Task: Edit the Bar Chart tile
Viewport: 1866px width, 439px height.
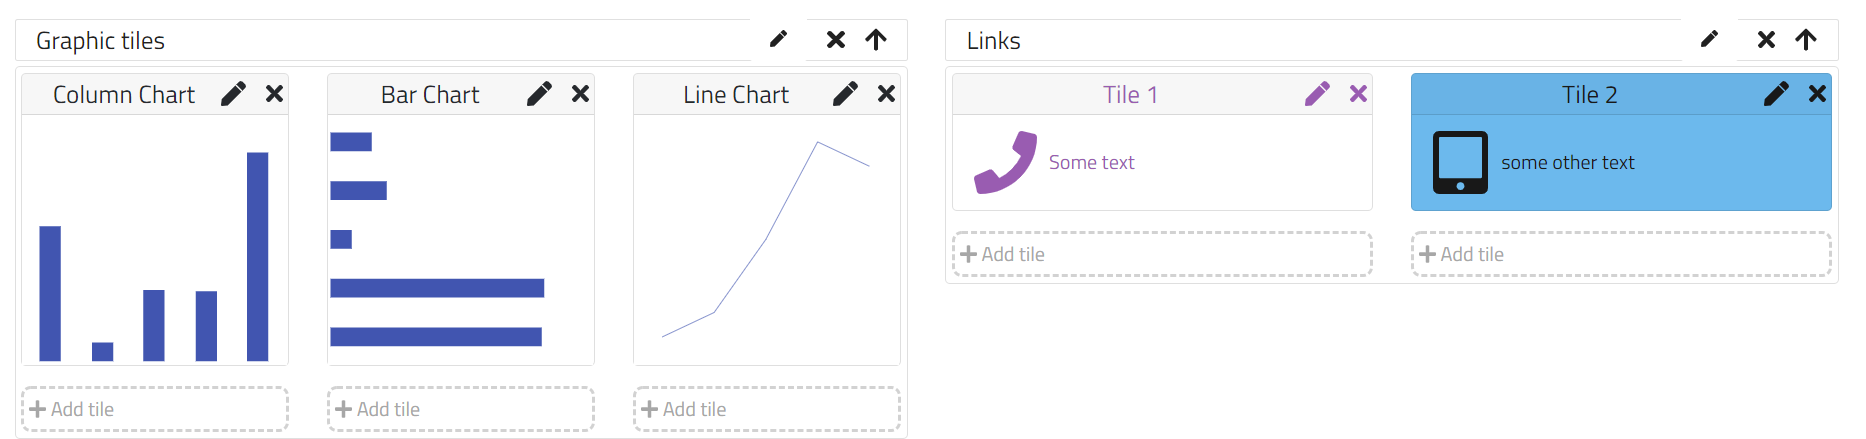Action: pyautogui.click(x=539, y=94)
